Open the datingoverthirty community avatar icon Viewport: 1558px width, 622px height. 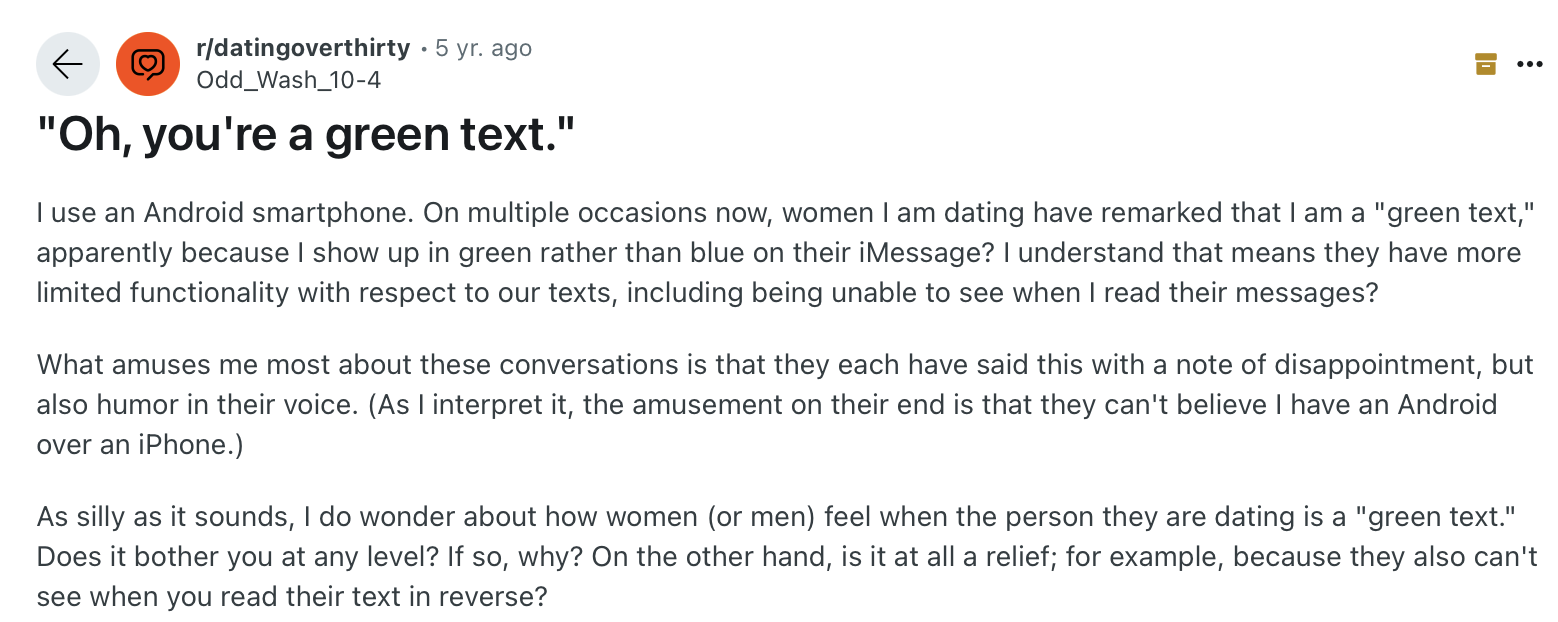click(x=147, y=65)
